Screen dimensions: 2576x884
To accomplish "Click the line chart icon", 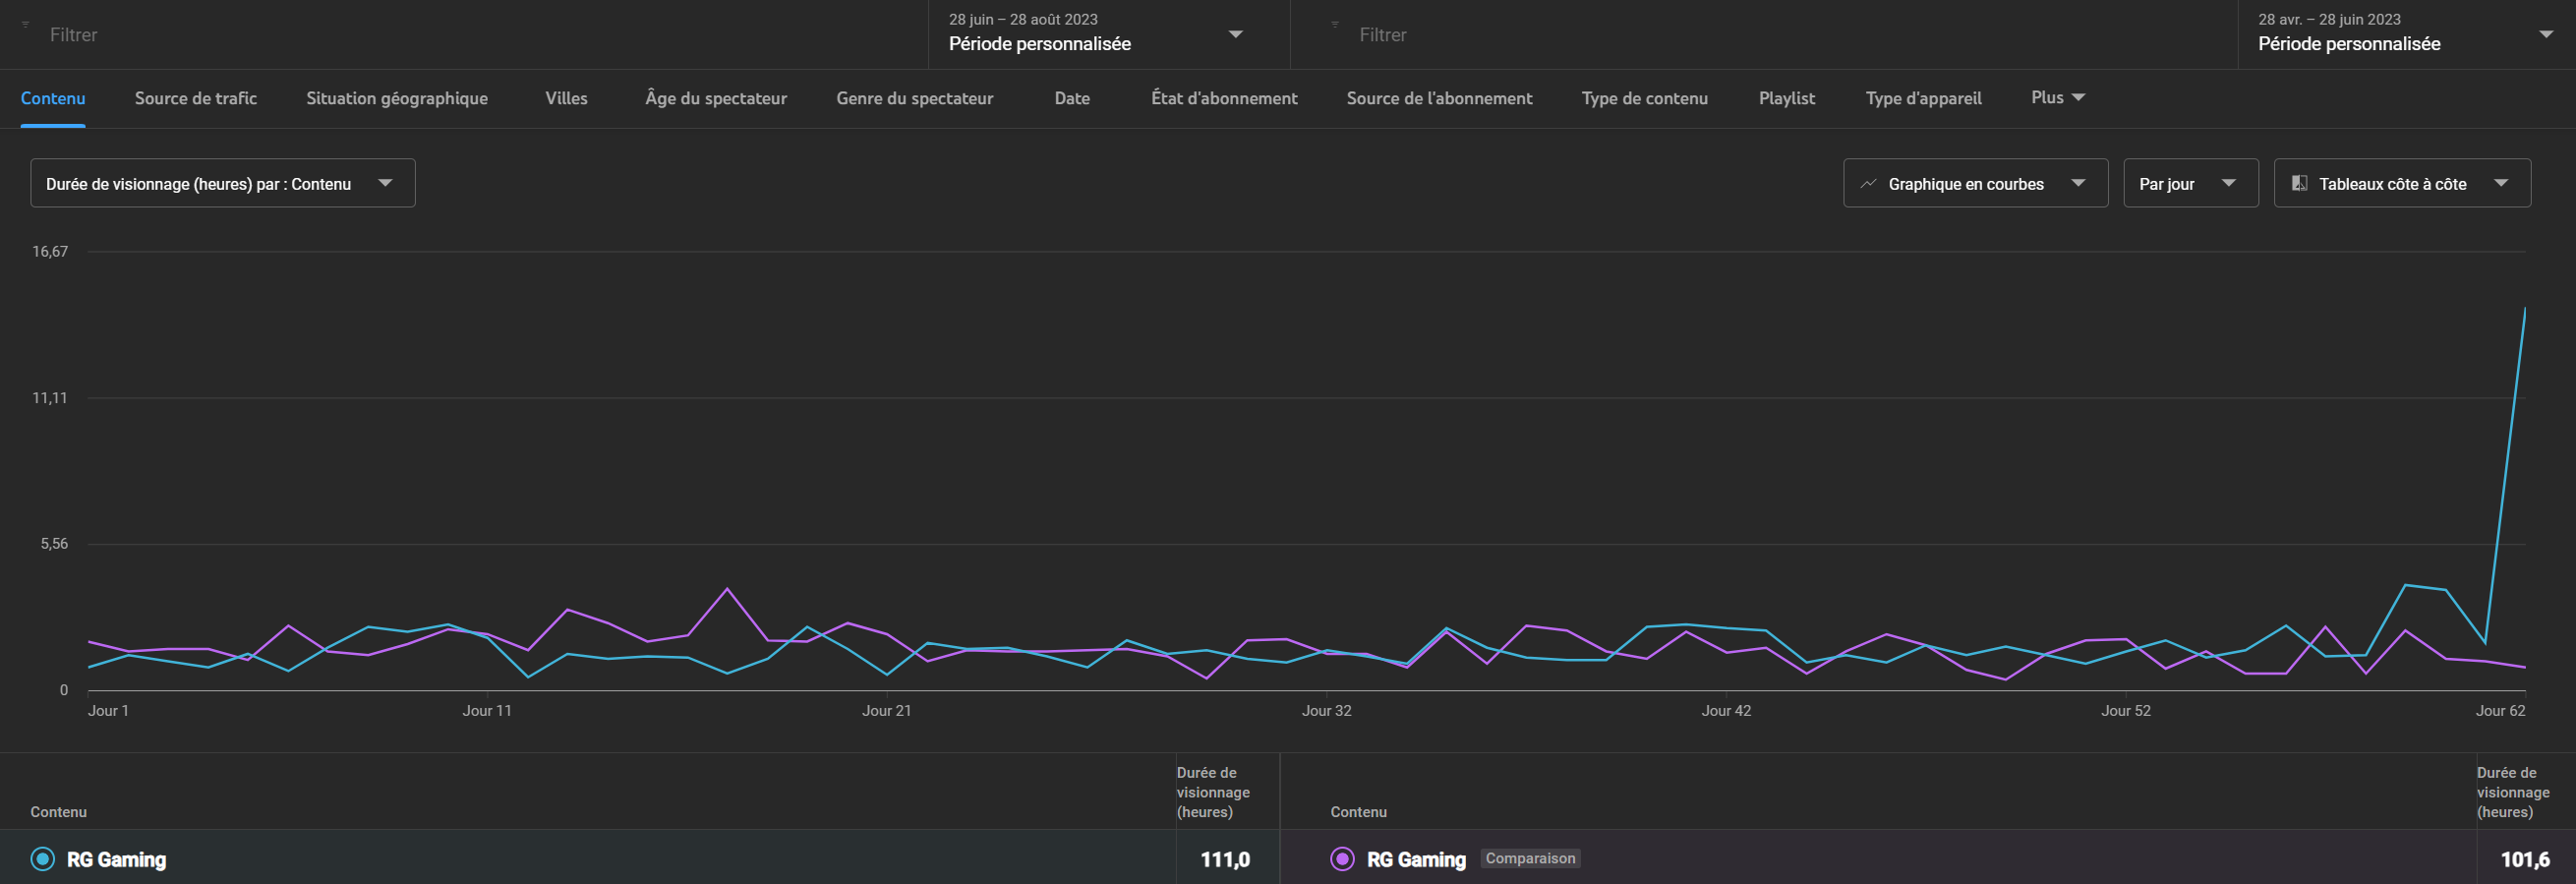I will tap(1868, 184).
